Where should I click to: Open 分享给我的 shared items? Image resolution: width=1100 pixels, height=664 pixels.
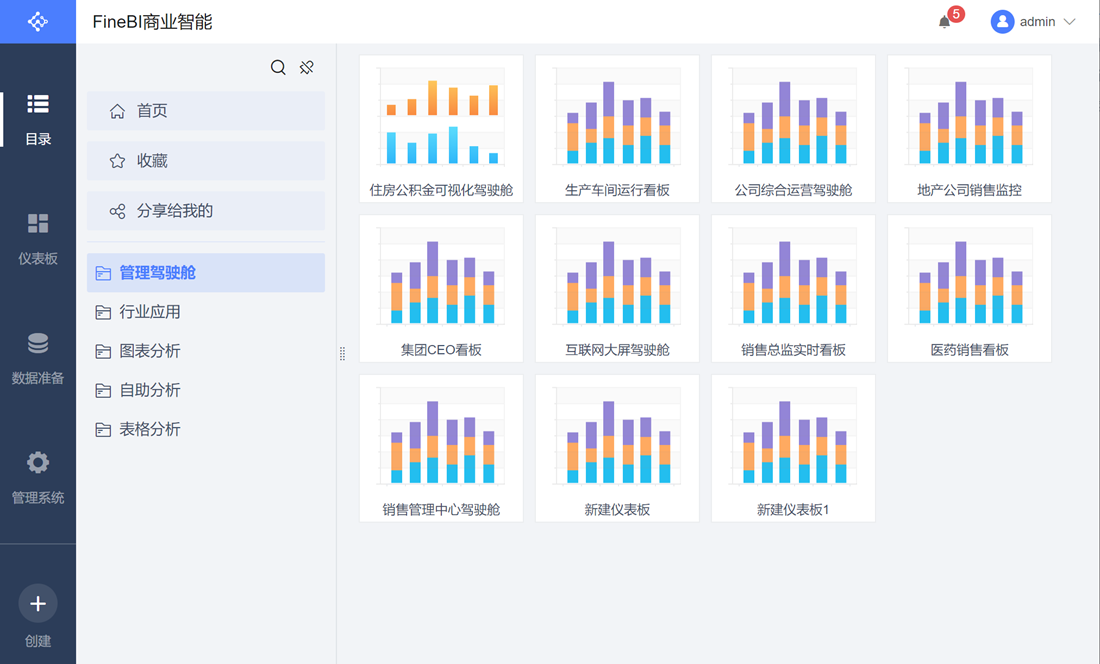[x=174, y=211]
